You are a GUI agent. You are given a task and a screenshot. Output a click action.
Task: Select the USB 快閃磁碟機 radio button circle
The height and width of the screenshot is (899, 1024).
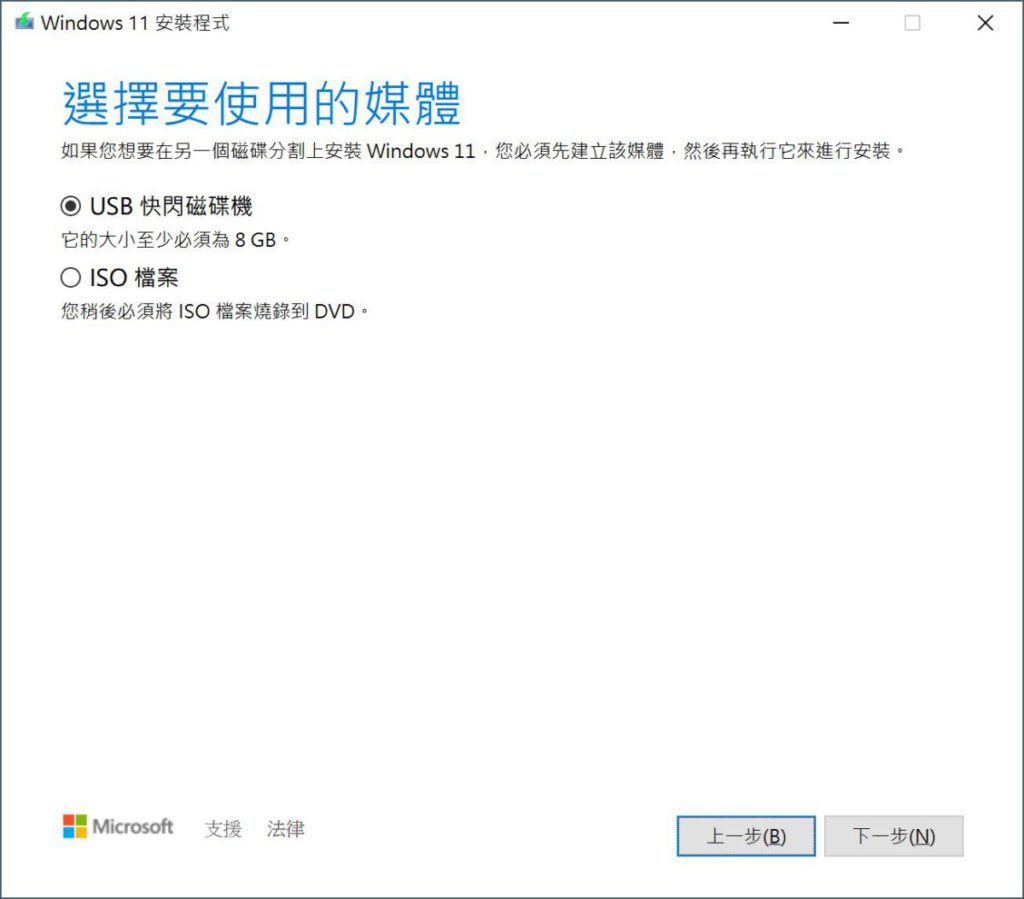[71, 206]
